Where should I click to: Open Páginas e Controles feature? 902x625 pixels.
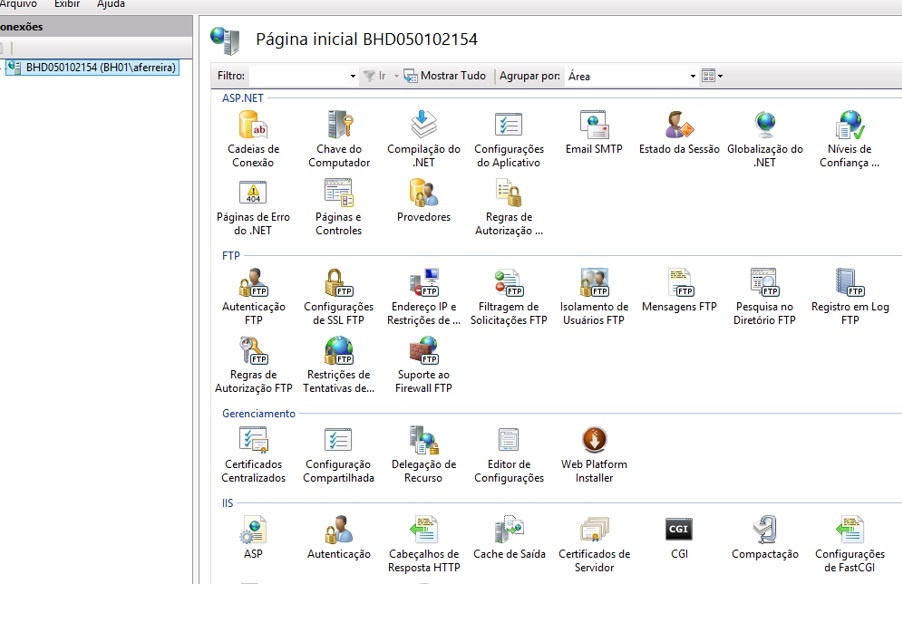[339, 208]
